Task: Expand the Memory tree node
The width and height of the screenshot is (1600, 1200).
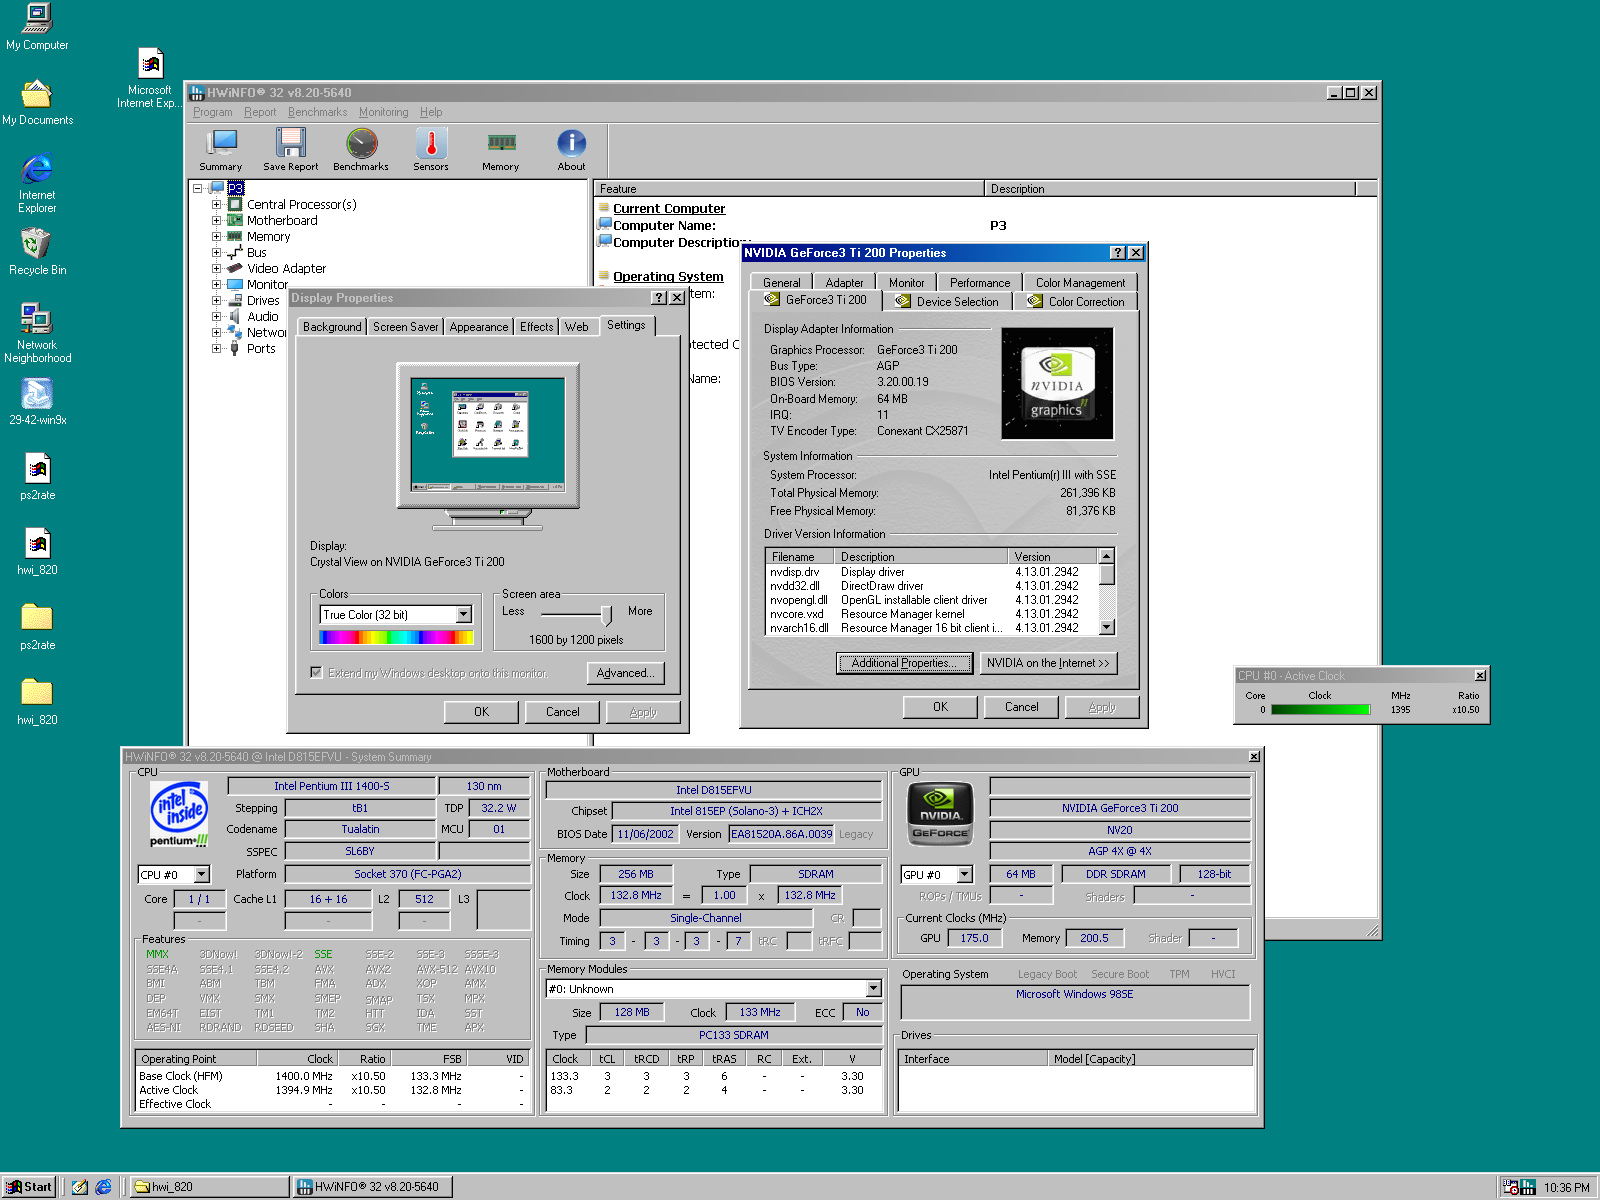Action: pos(216,236)
